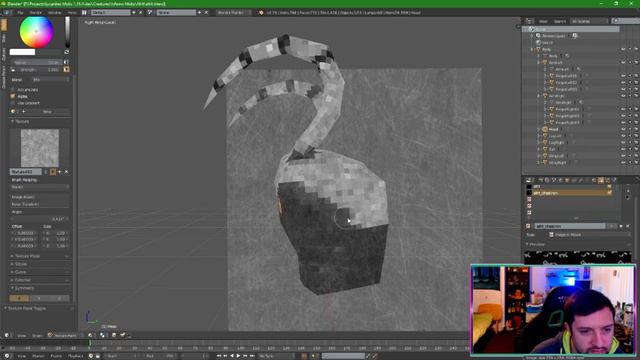
Task: Click the white foreground color swatch
Action: (22, 52)
